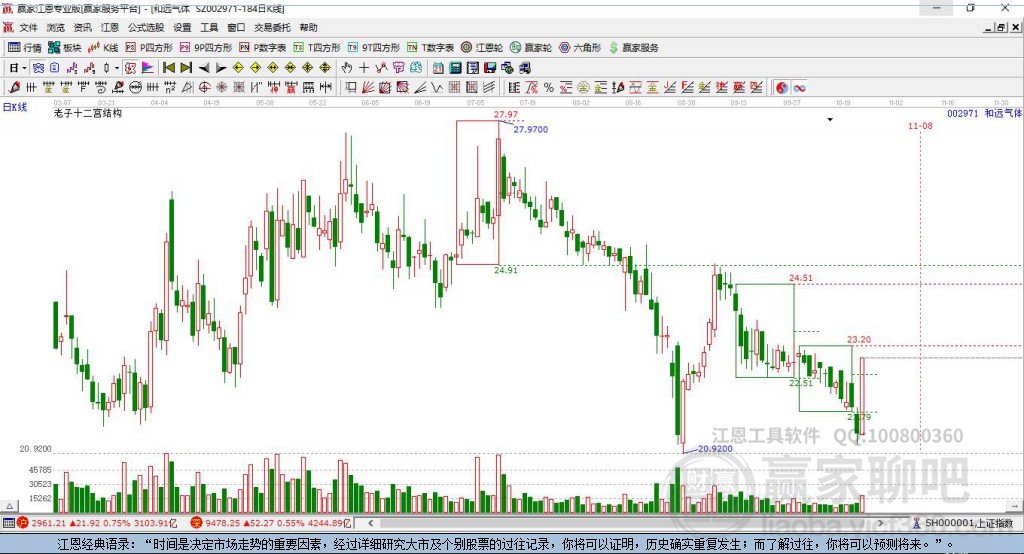Select the percent % retracement tool

[x=549, y=88]
